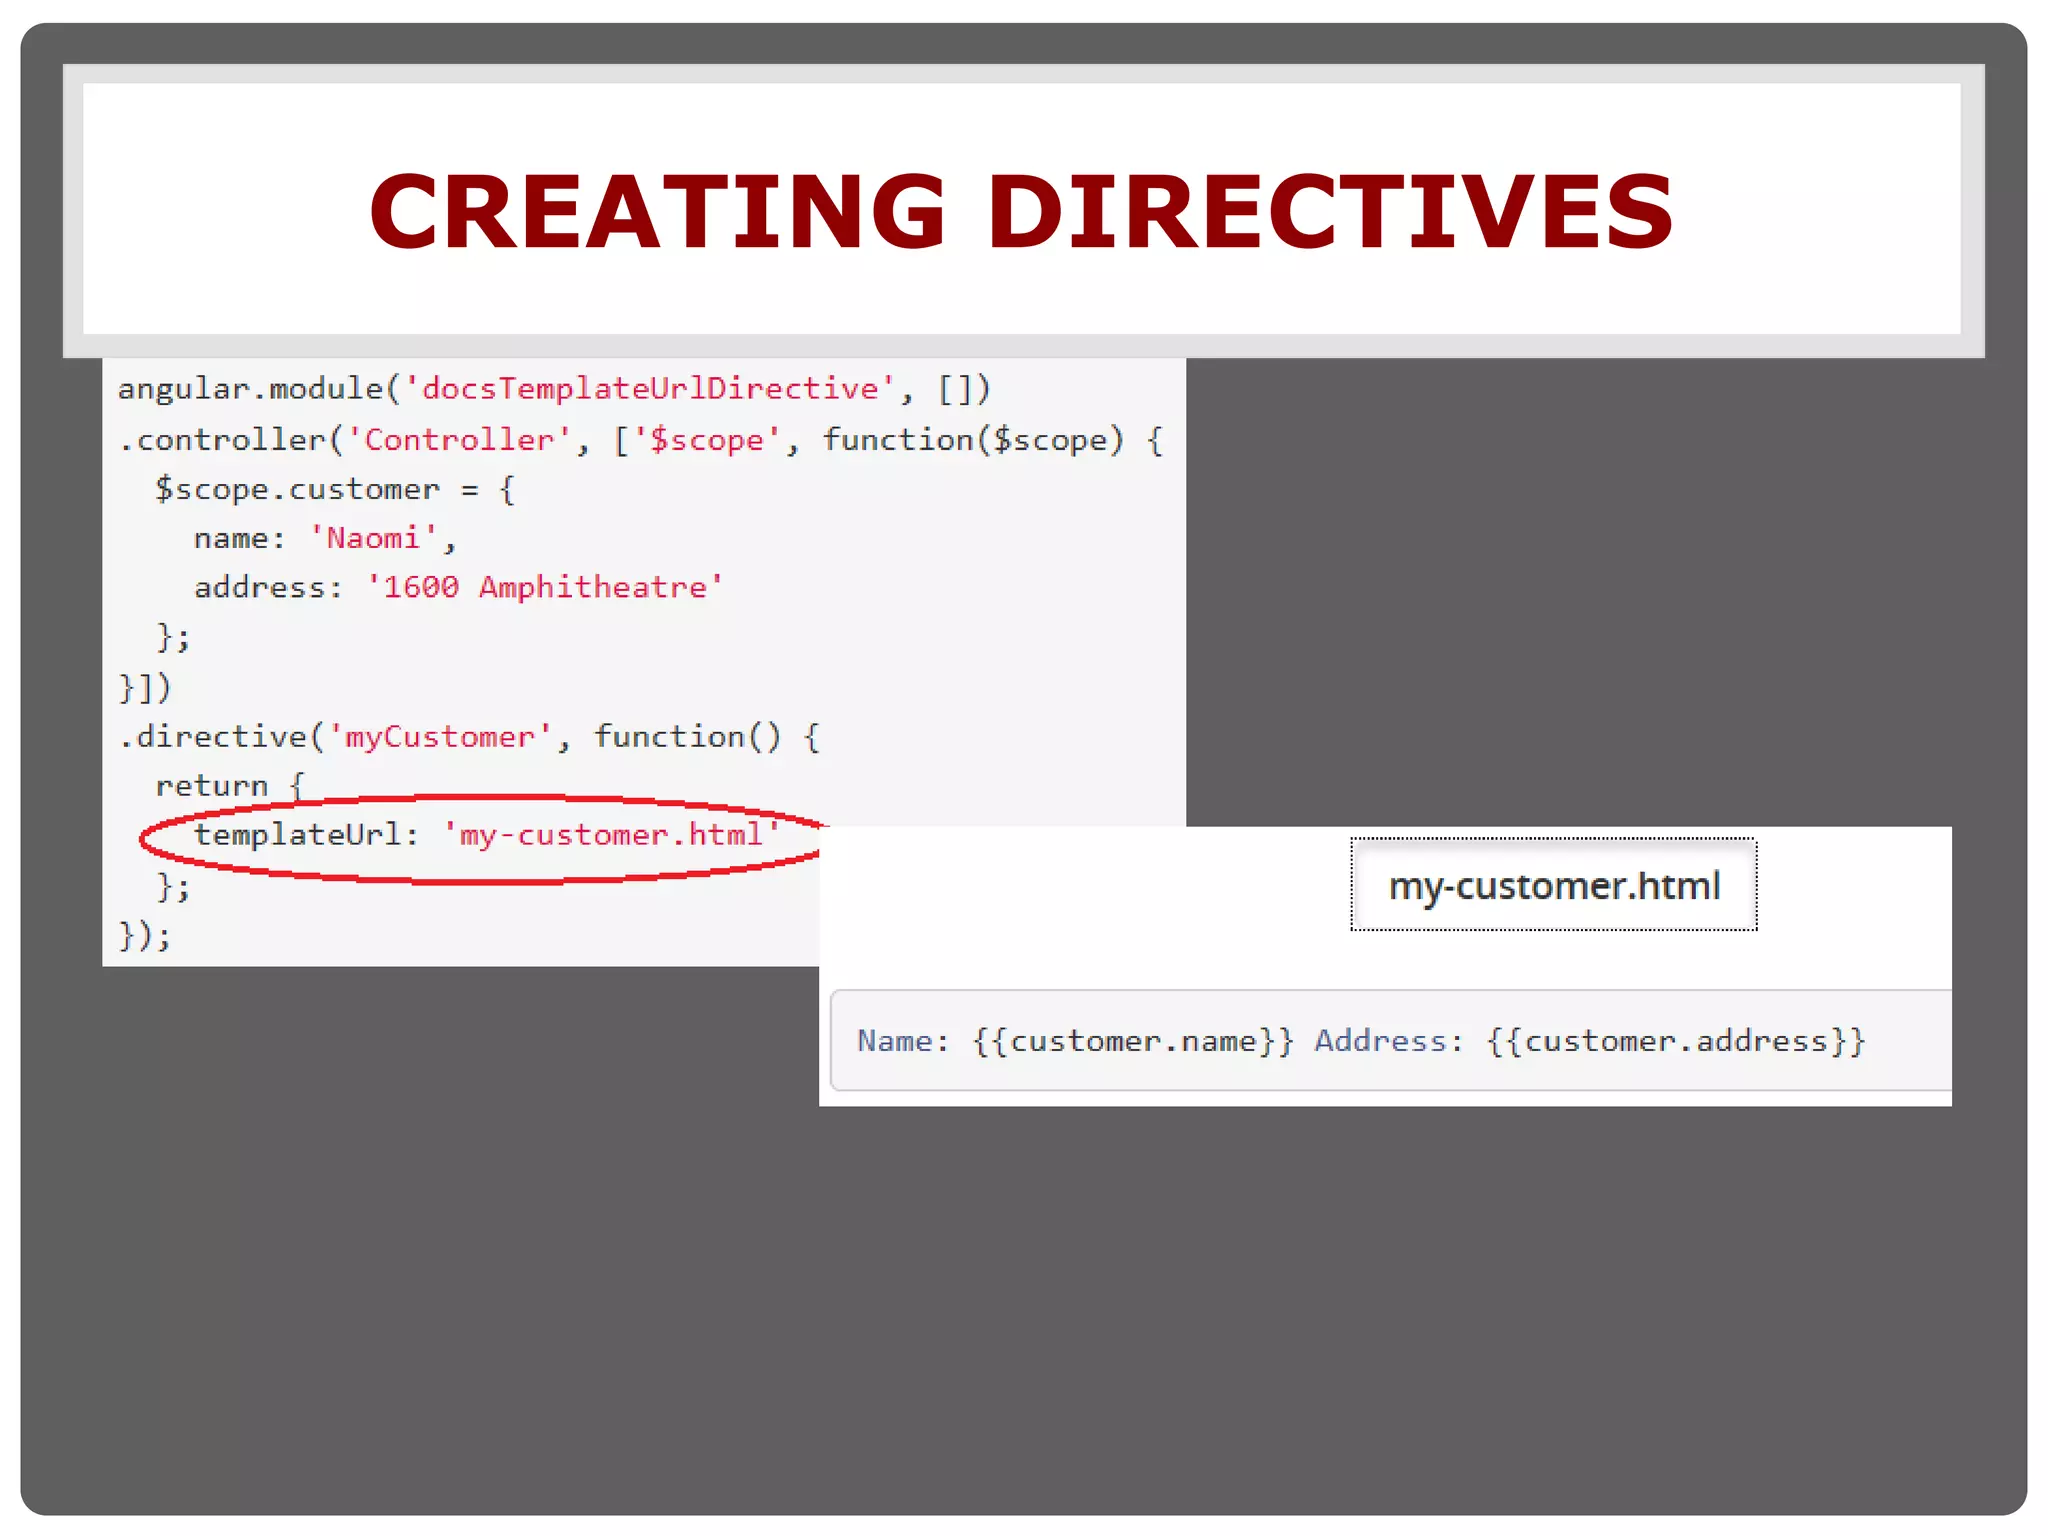The height and width of the screenshot is (1536, 2048).
Task: Click the {{customer.name}} template expression
Action: coord(1133,1041)
